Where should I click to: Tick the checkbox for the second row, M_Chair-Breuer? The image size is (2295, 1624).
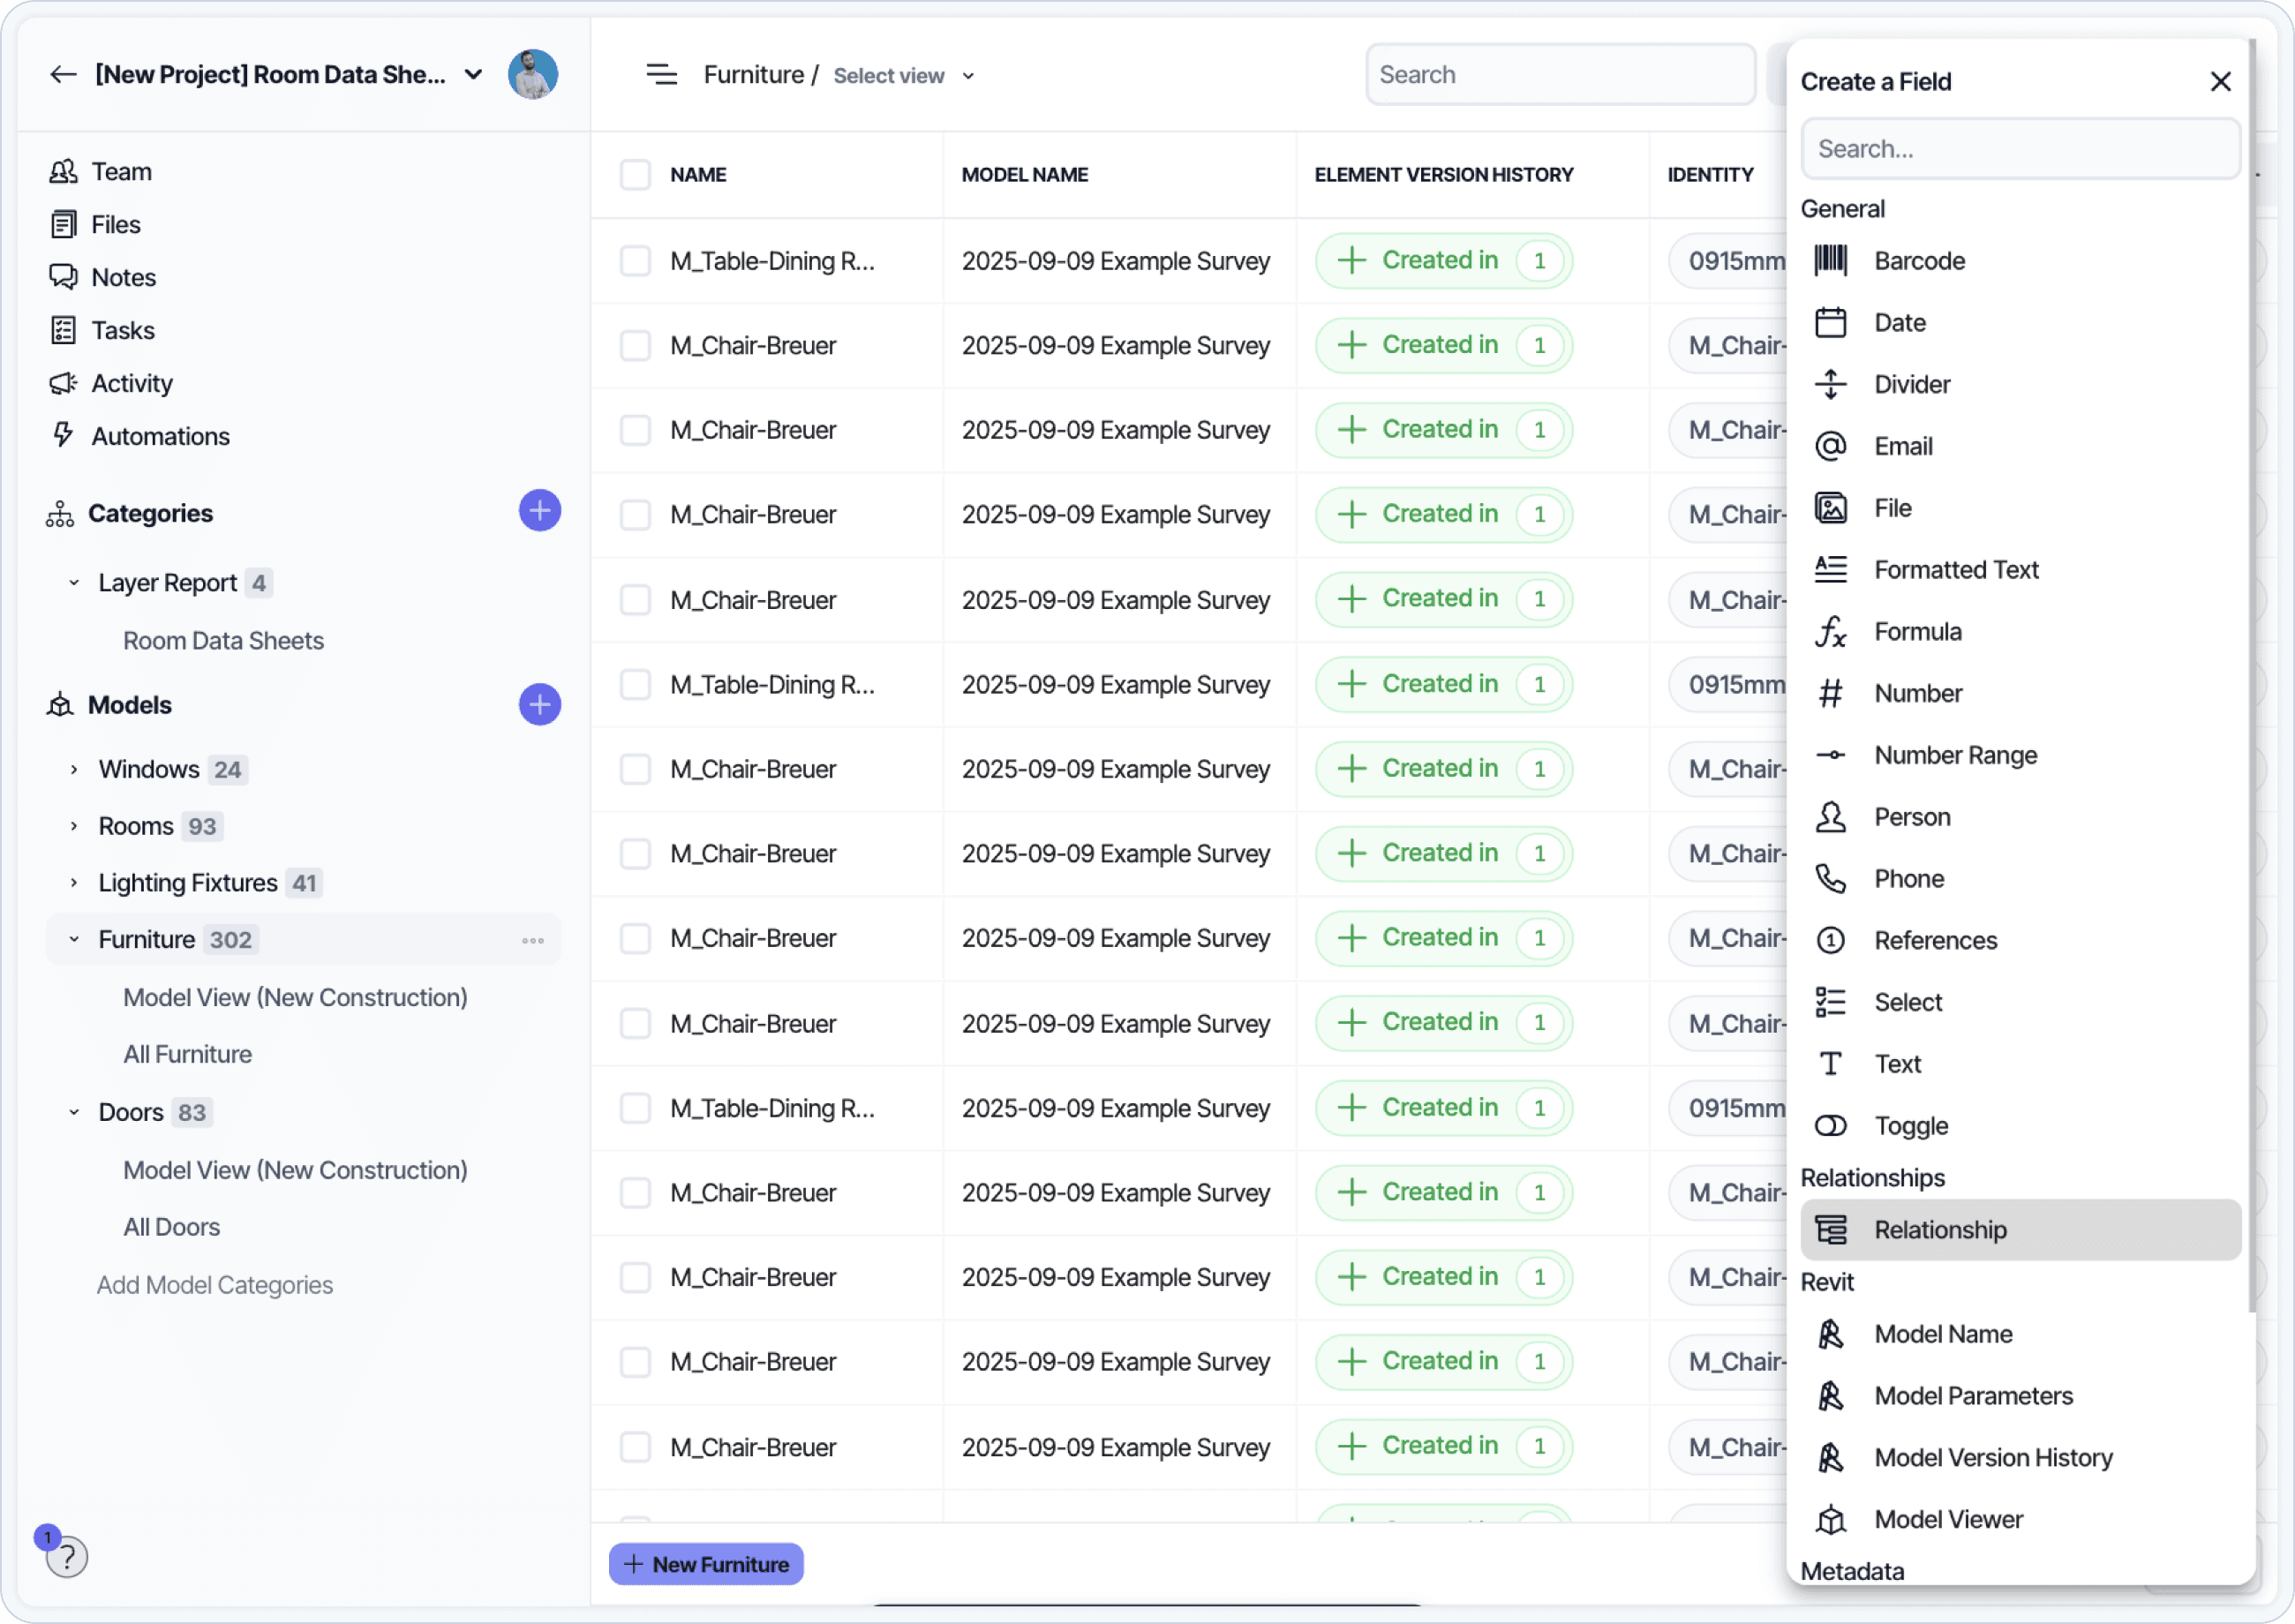[x=635, y=346]
